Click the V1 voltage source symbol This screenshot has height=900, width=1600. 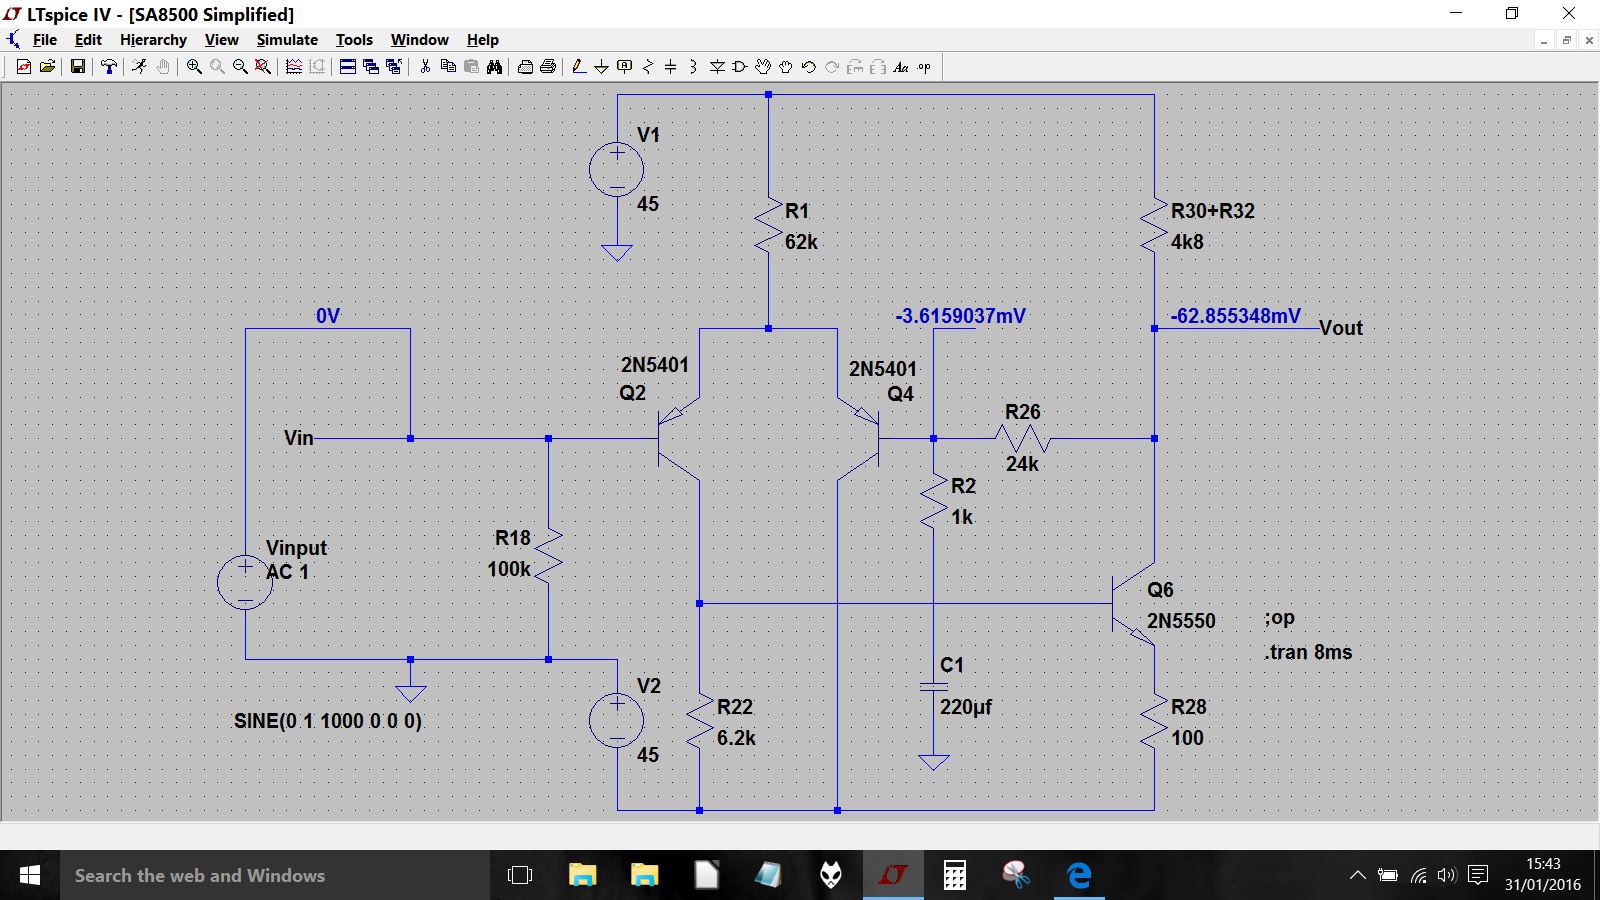[617, 169]
